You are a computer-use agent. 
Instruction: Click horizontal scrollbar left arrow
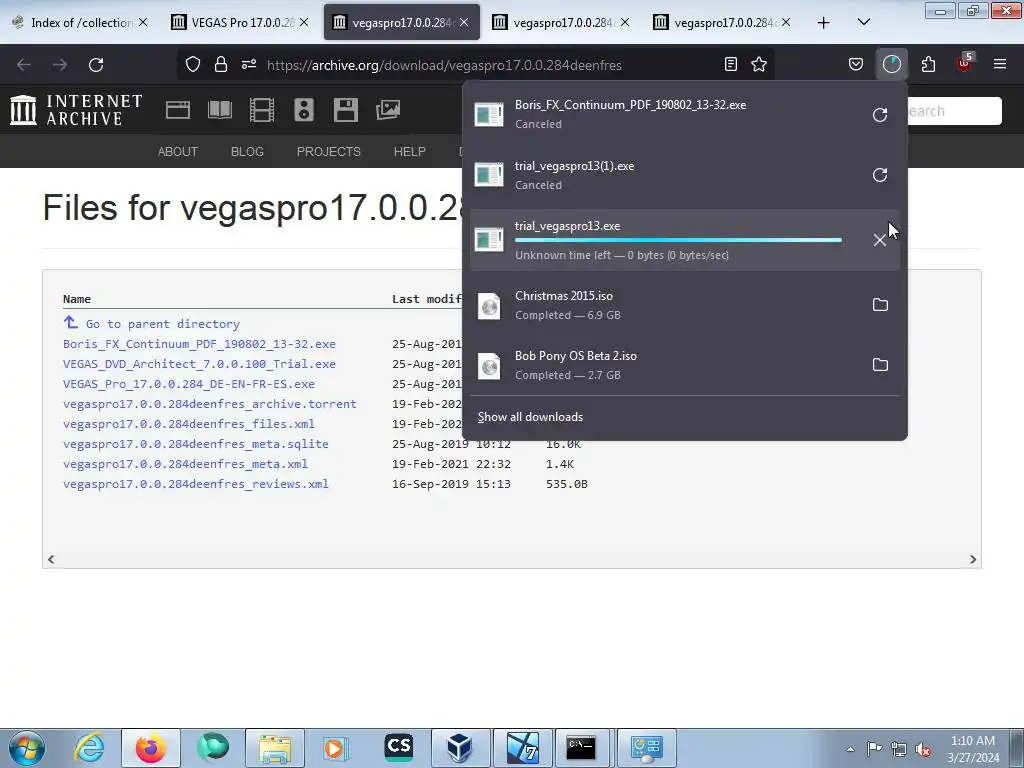[x=51, y=560]
